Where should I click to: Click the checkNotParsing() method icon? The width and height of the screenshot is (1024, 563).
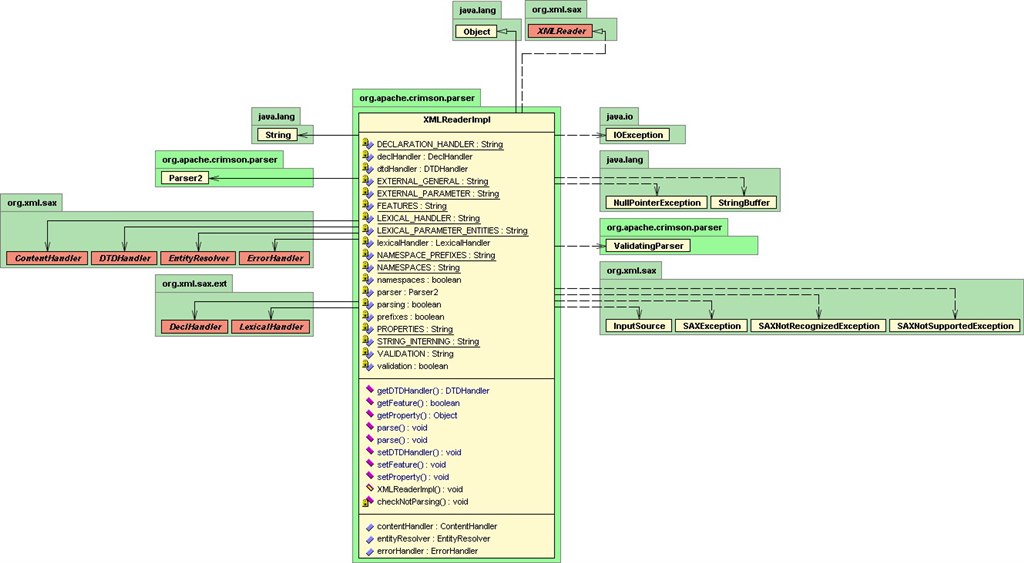click(368, 502)
